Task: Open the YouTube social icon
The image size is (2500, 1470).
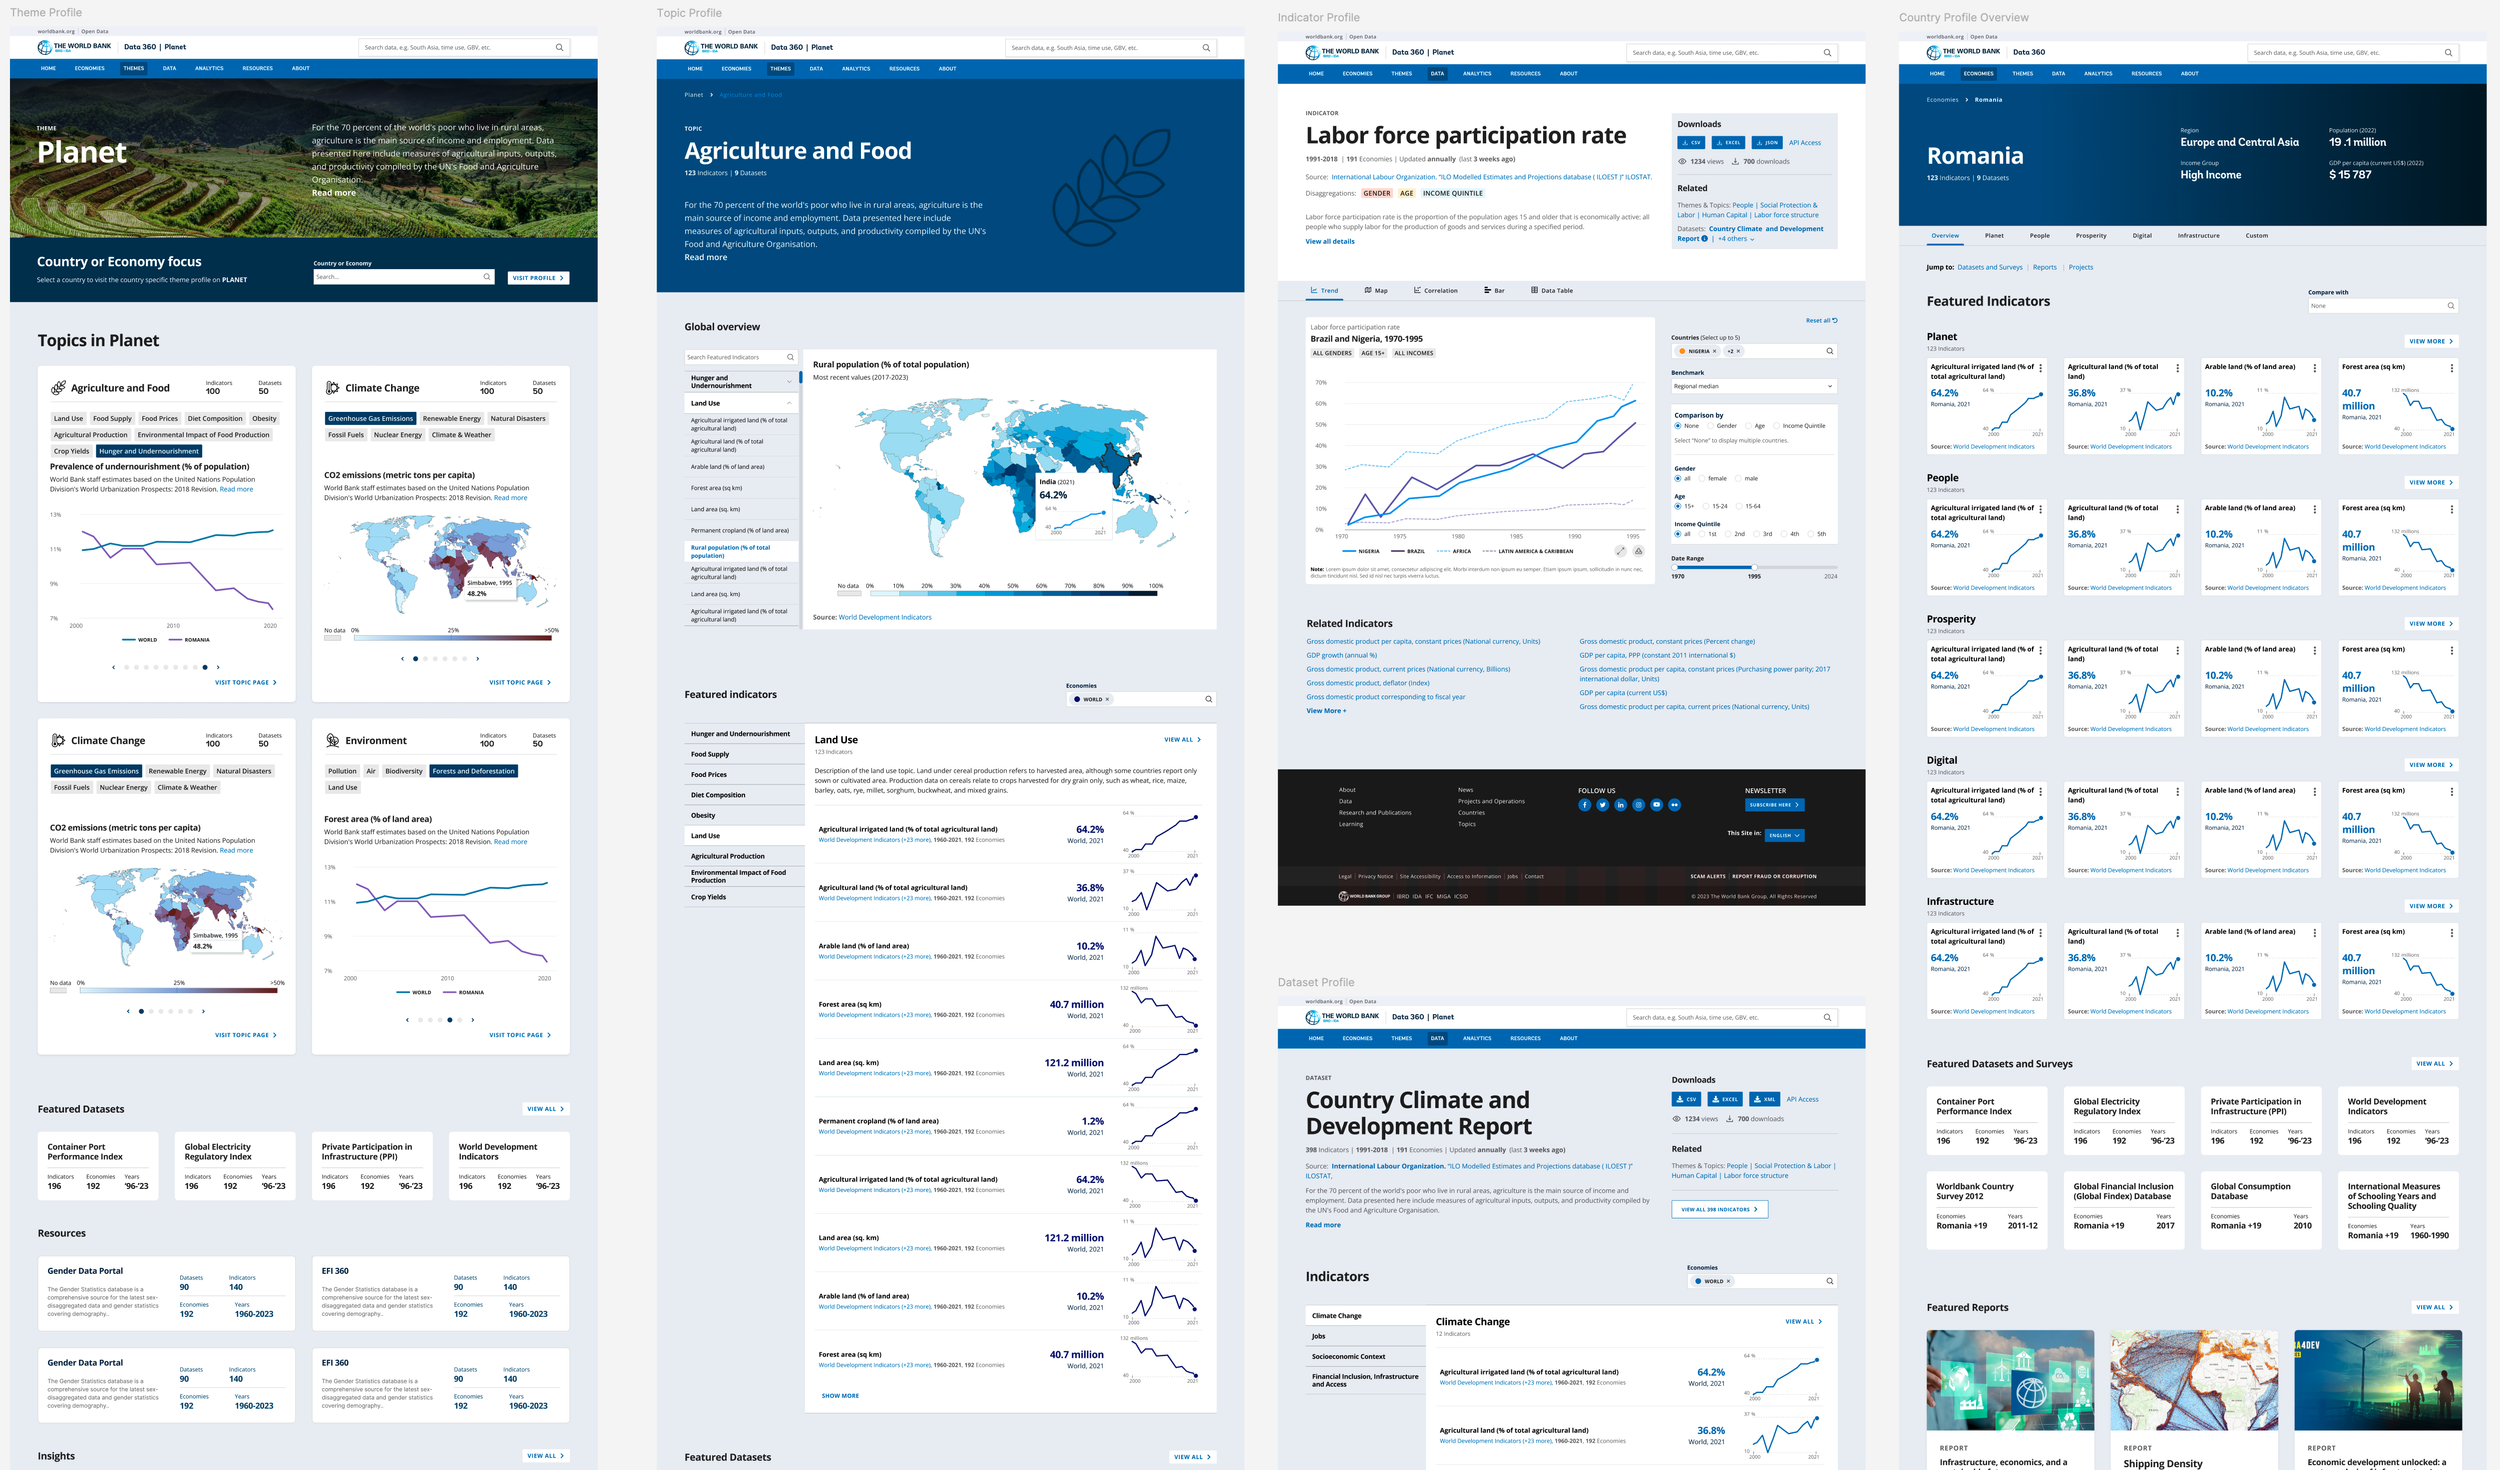Action: coord(1656,805)
